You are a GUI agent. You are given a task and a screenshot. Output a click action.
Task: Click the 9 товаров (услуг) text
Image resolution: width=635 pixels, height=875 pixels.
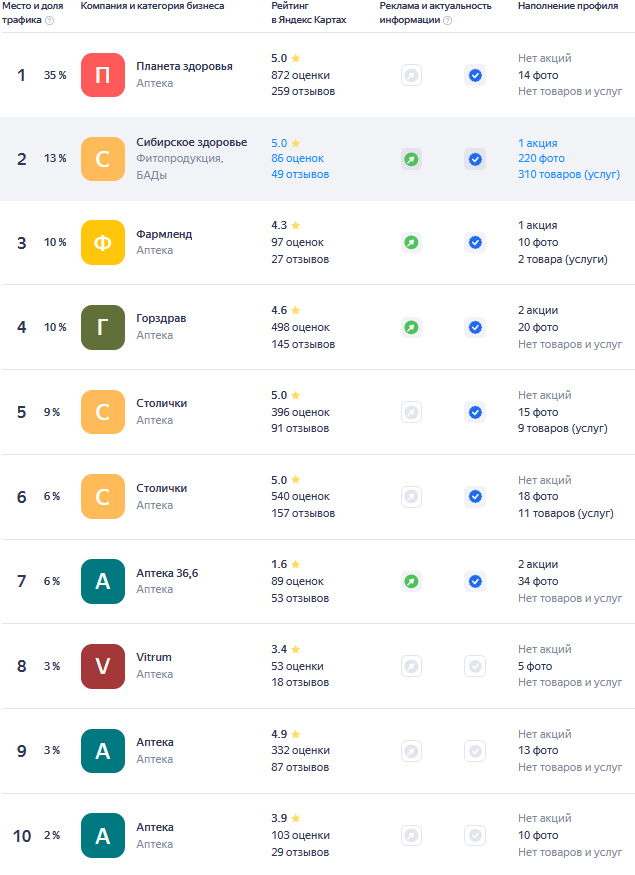562,429
